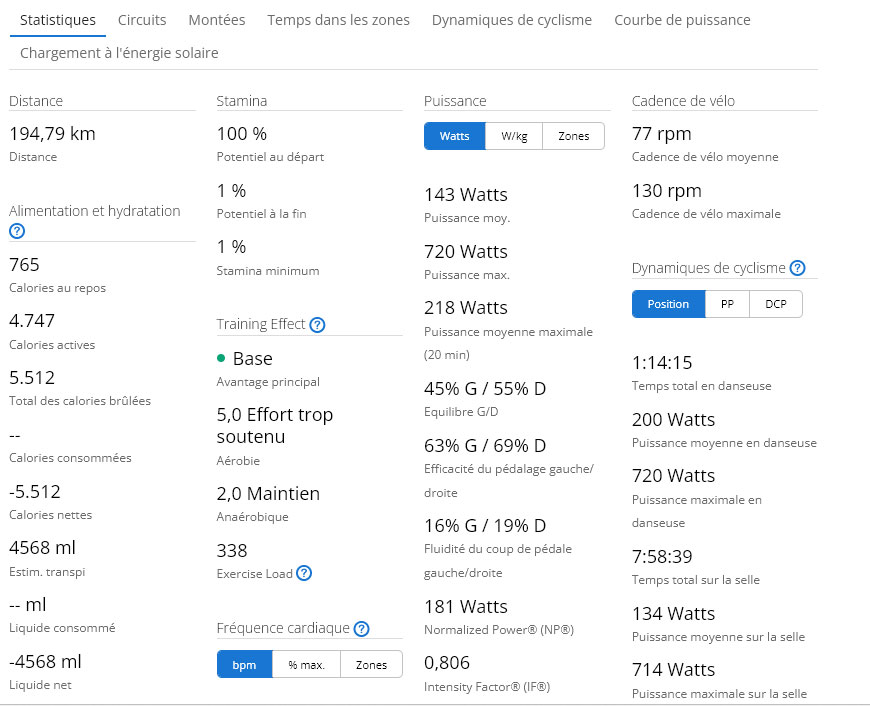Open Dynamiques de cyclisme help icon
Viewport: 870px width, 706px height.
tap(797, 268)
